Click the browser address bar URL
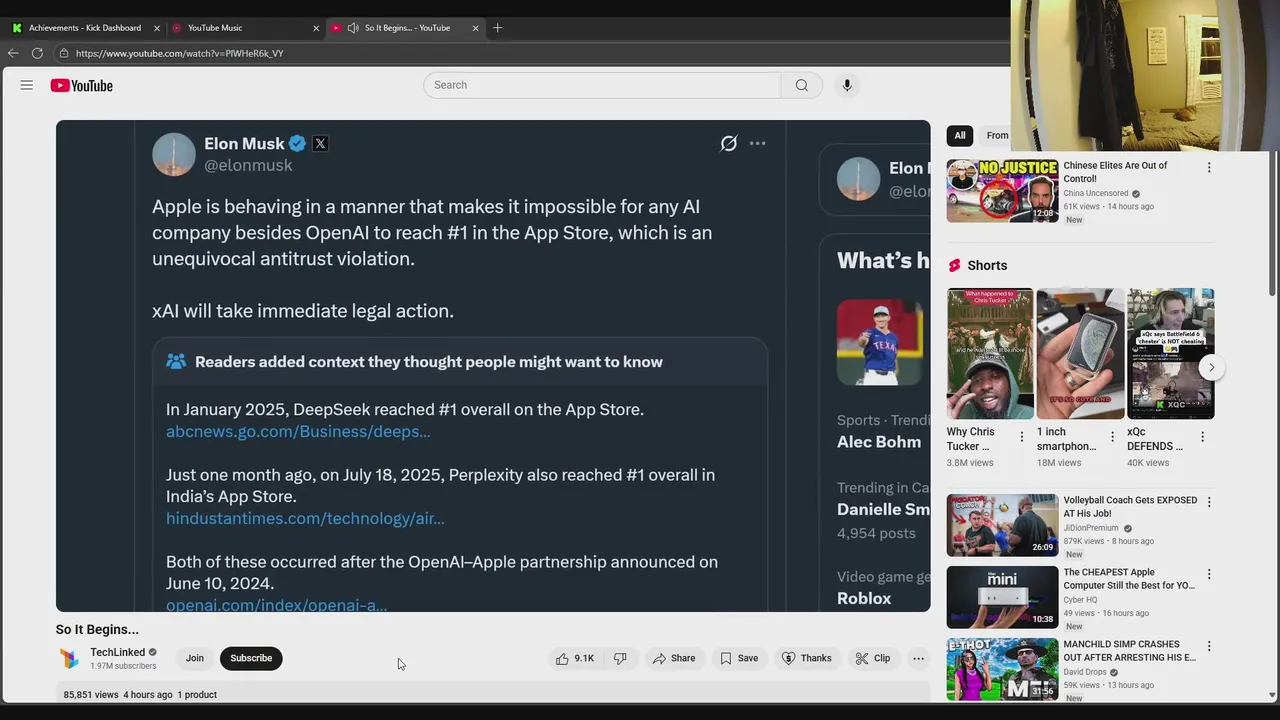 click(x=180, y=53)
